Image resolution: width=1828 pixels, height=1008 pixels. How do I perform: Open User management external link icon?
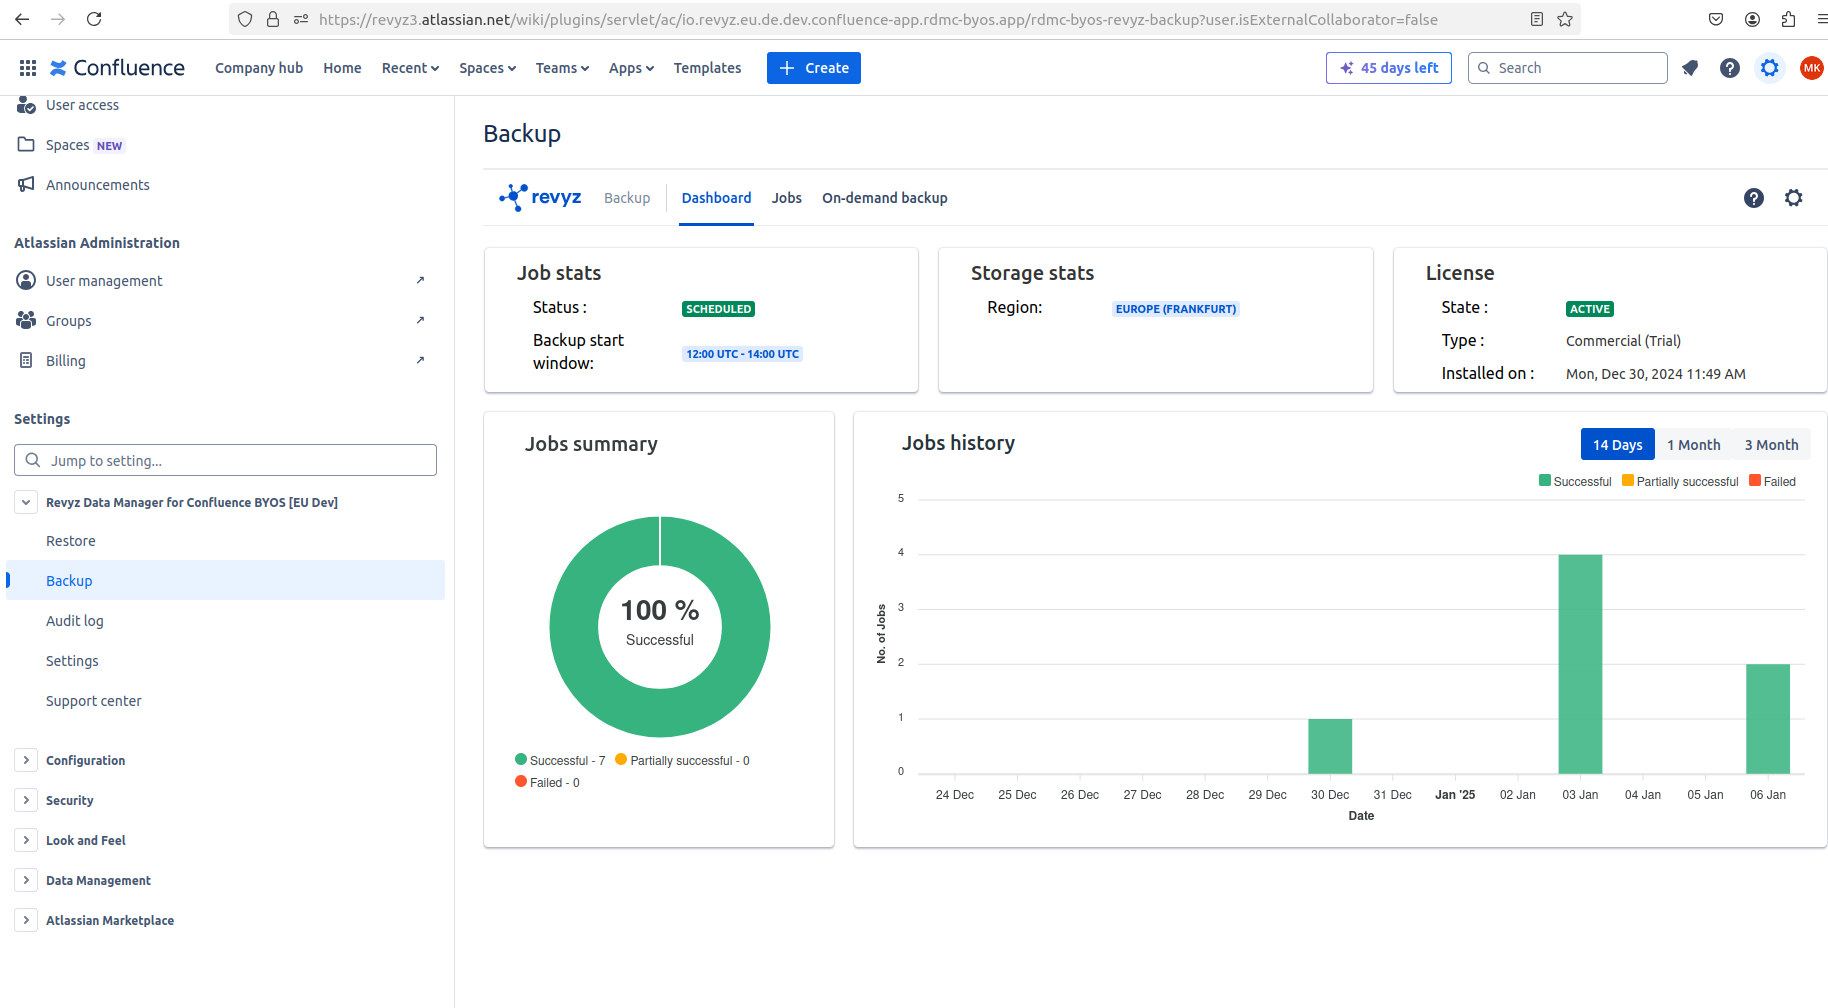[x=420, y=280]
